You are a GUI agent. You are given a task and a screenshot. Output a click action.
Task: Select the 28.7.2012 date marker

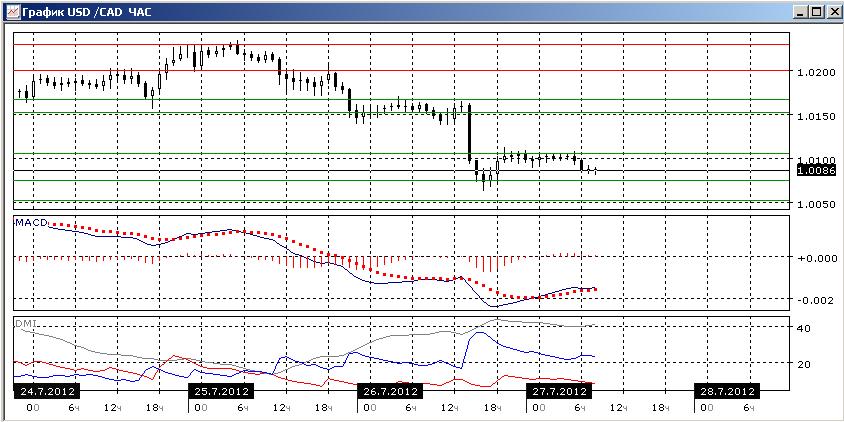727,390
